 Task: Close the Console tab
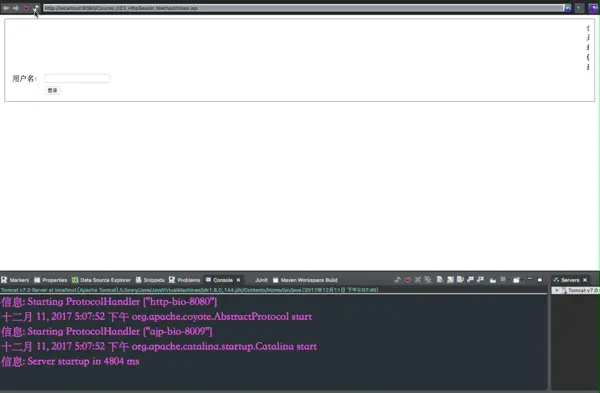(x=238, y=280)
